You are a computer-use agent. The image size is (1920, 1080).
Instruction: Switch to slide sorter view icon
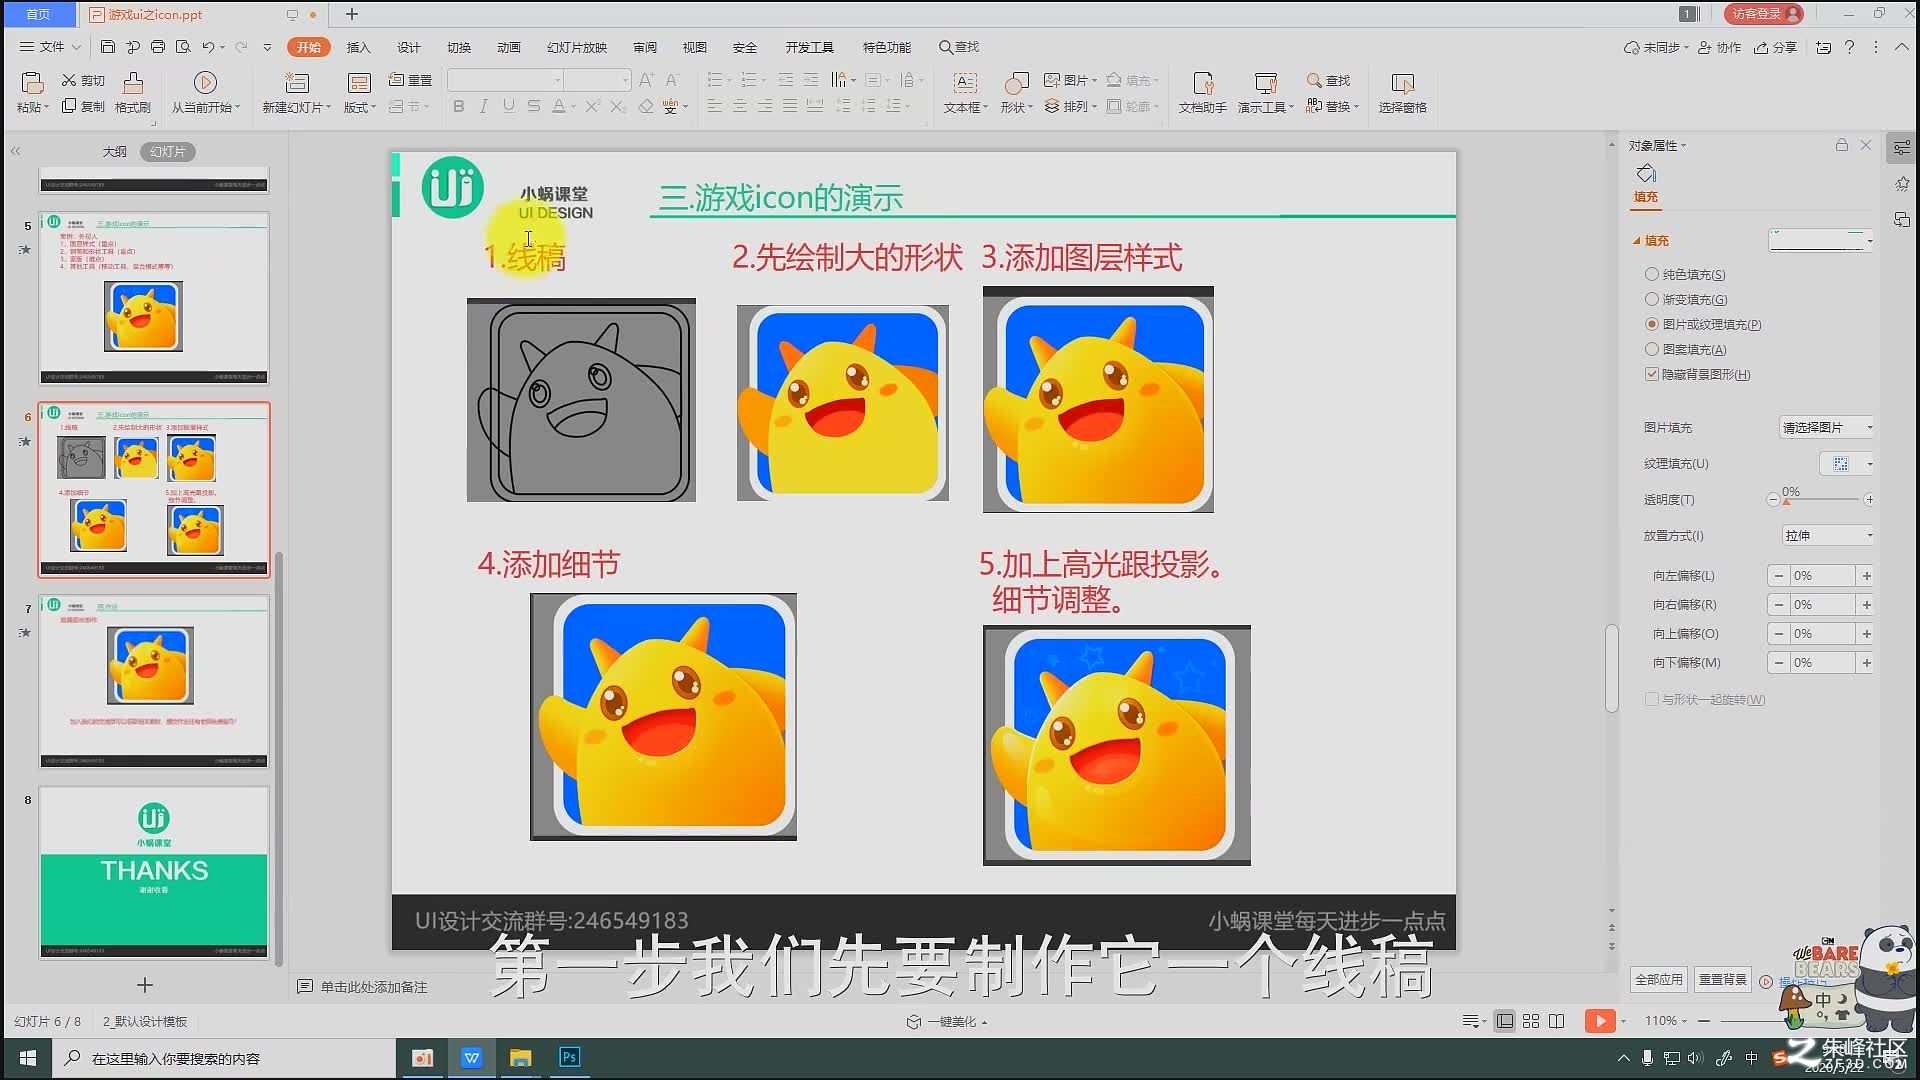(x=1531, y=1021)
